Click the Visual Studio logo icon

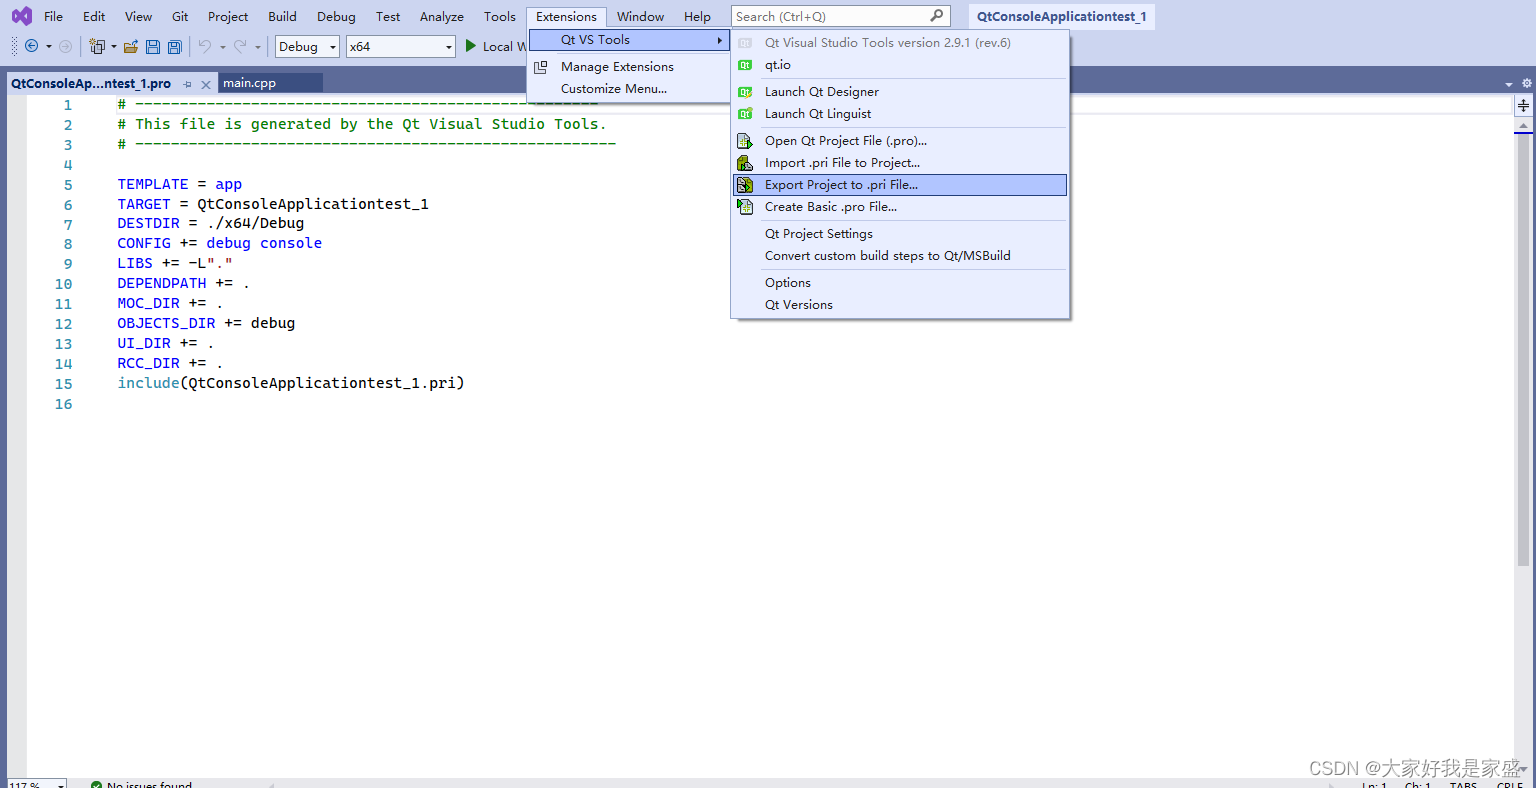(21, 16)
